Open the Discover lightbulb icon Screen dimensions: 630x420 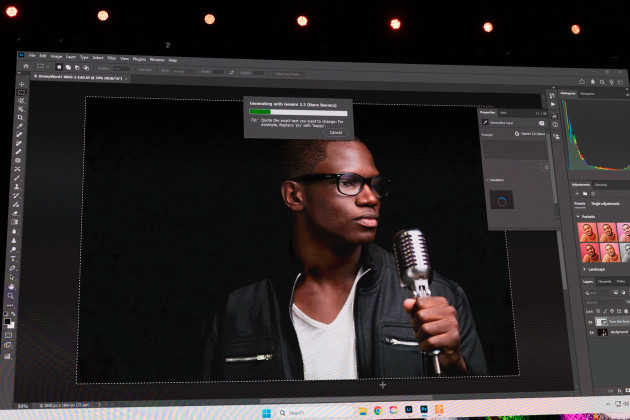click(x=611, y=82)
